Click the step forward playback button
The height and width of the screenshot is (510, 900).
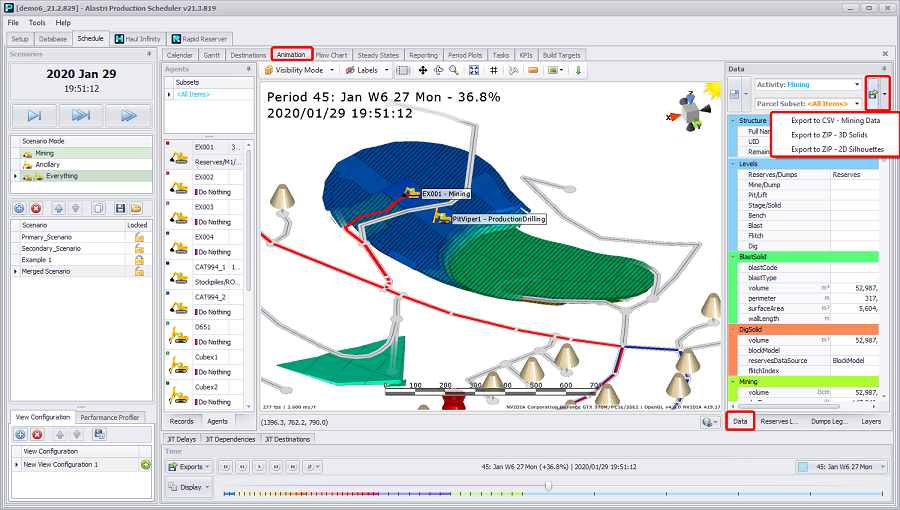pyautogui.click(x=34, y=115)
